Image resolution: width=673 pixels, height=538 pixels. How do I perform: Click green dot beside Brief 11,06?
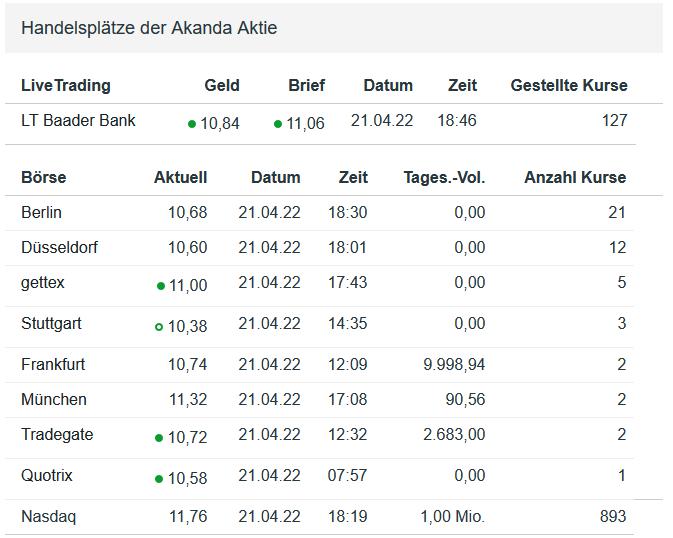pyautogui.click(x=278, y=124)
